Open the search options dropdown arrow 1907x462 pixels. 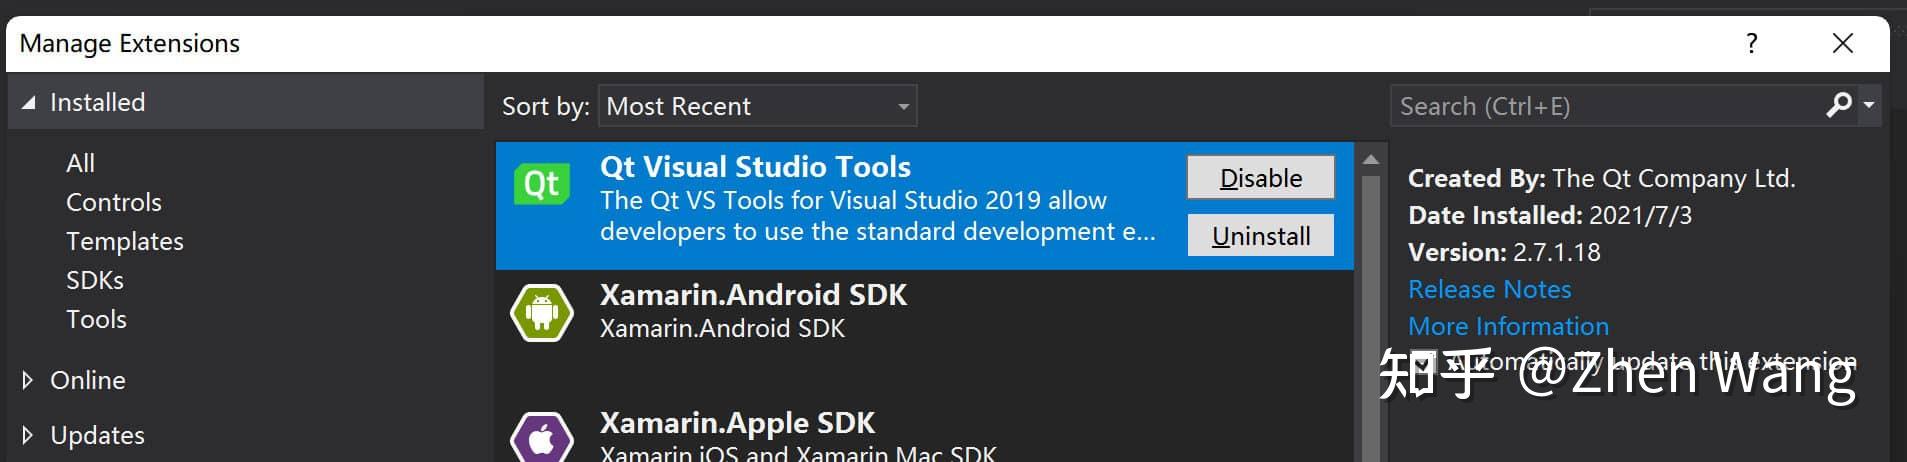coord(1868,105)
